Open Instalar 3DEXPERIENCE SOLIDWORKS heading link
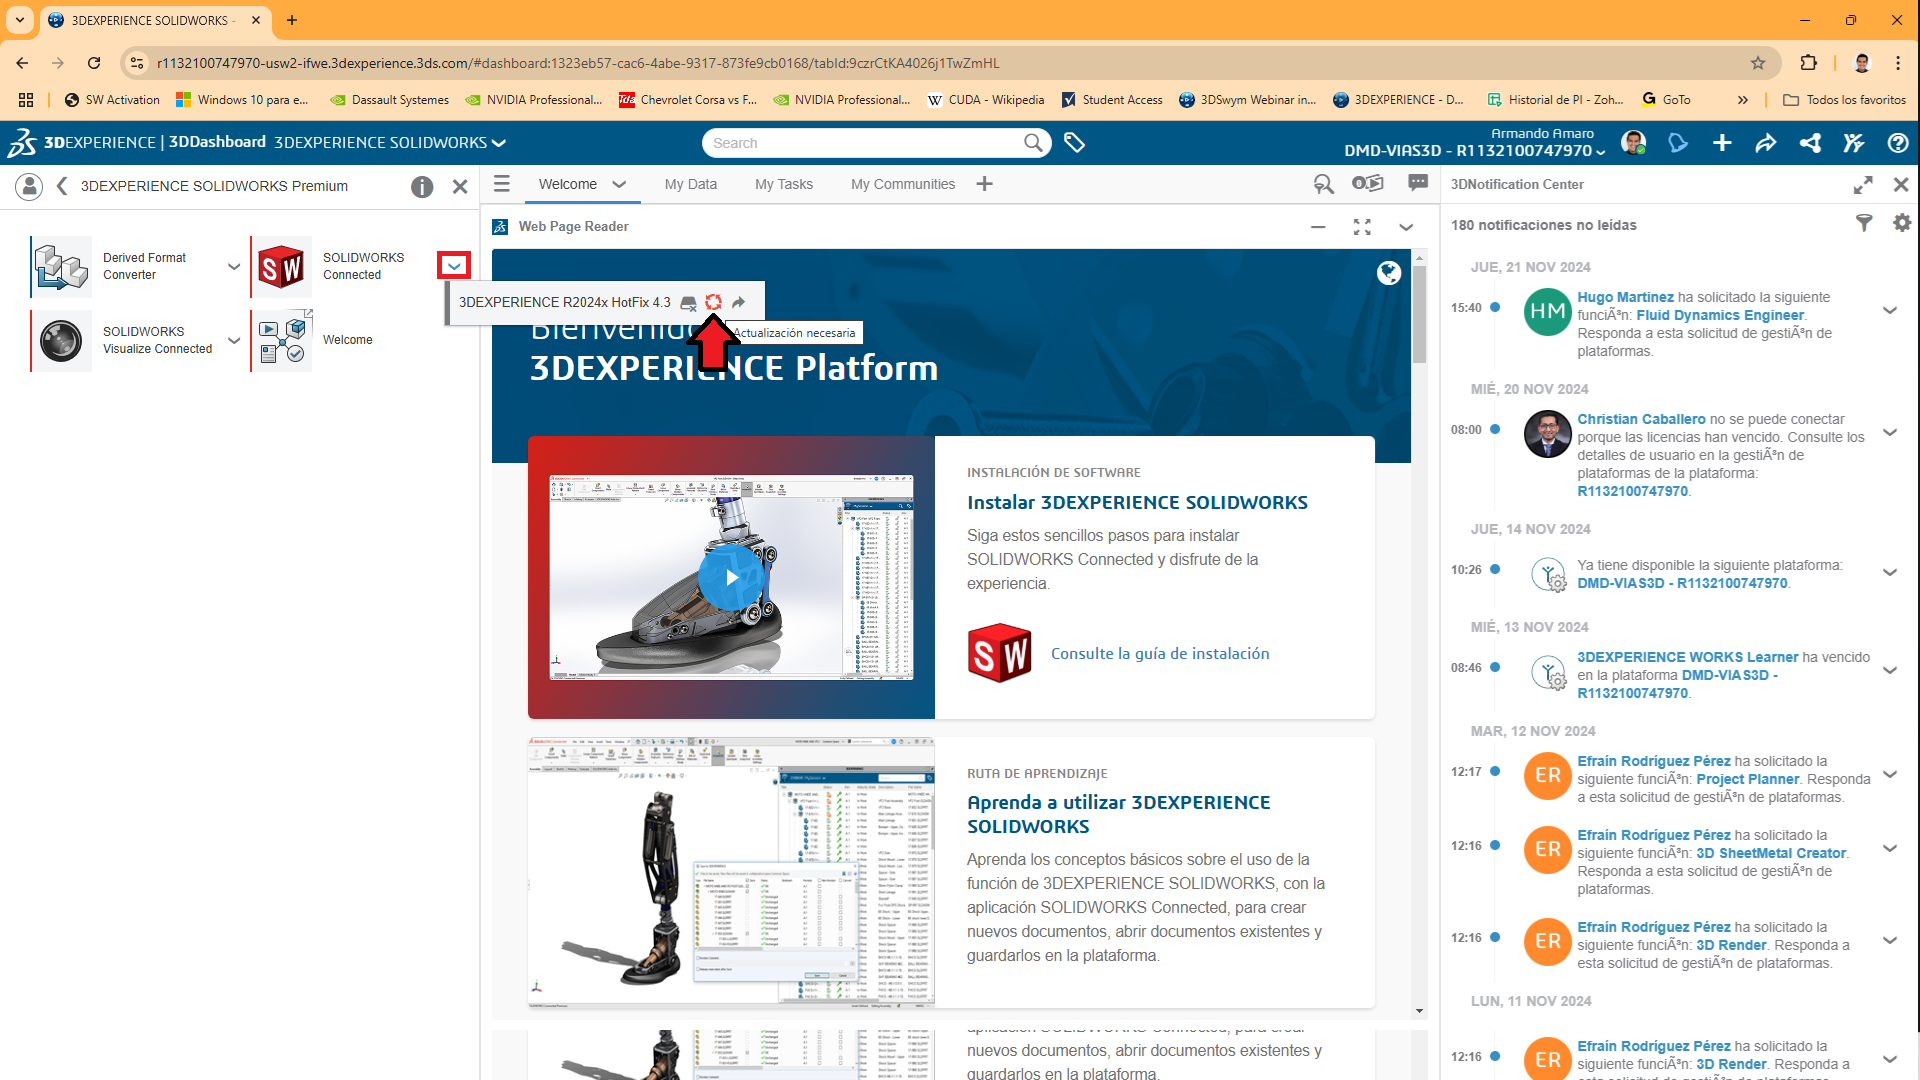The height and width of the screenshot is (1080, 1920). (1137, 502)
